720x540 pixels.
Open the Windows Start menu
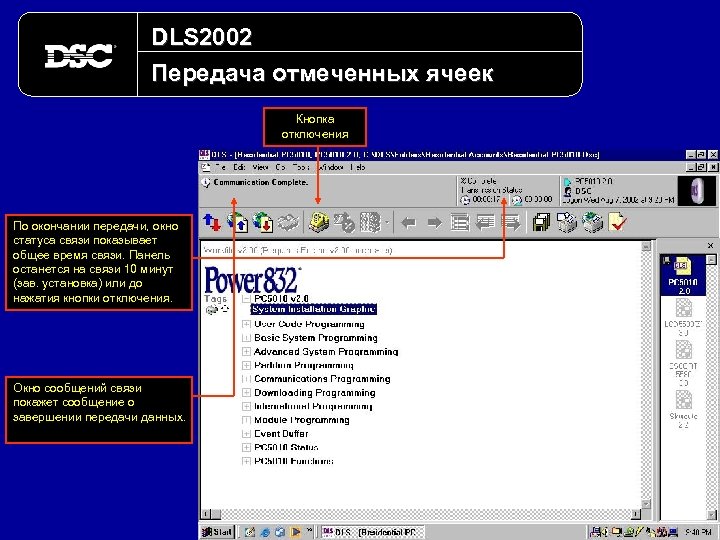(217, 532)
